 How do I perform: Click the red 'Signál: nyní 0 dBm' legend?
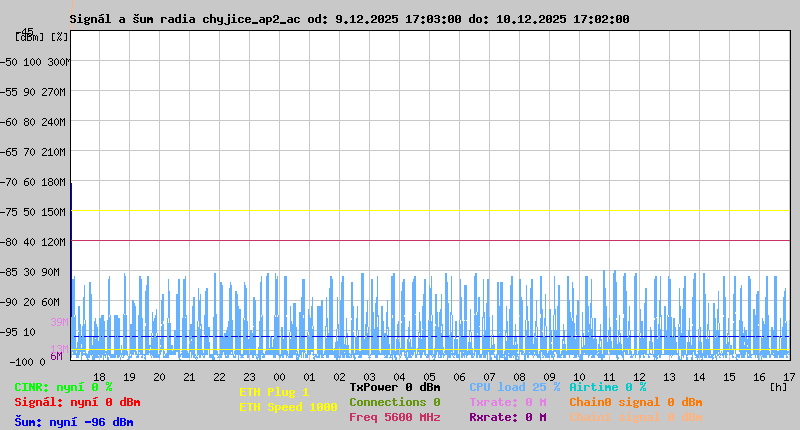(77, 402)
